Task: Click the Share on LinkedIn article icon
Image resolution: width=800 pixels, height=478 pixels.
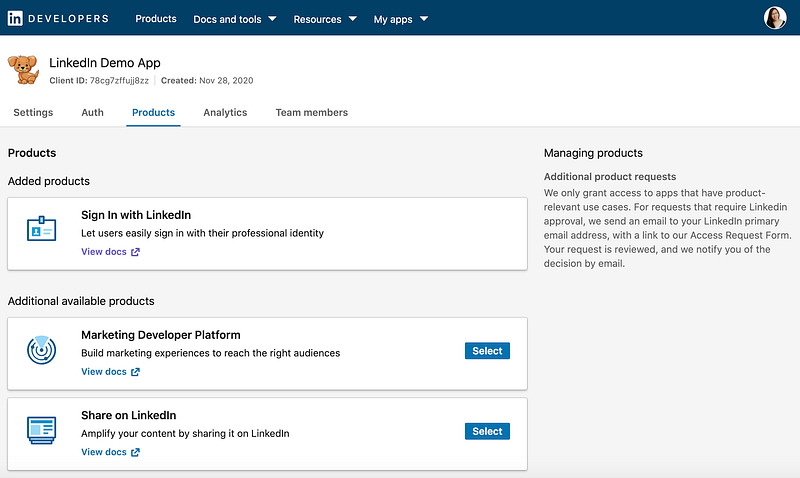Action: 41,430
